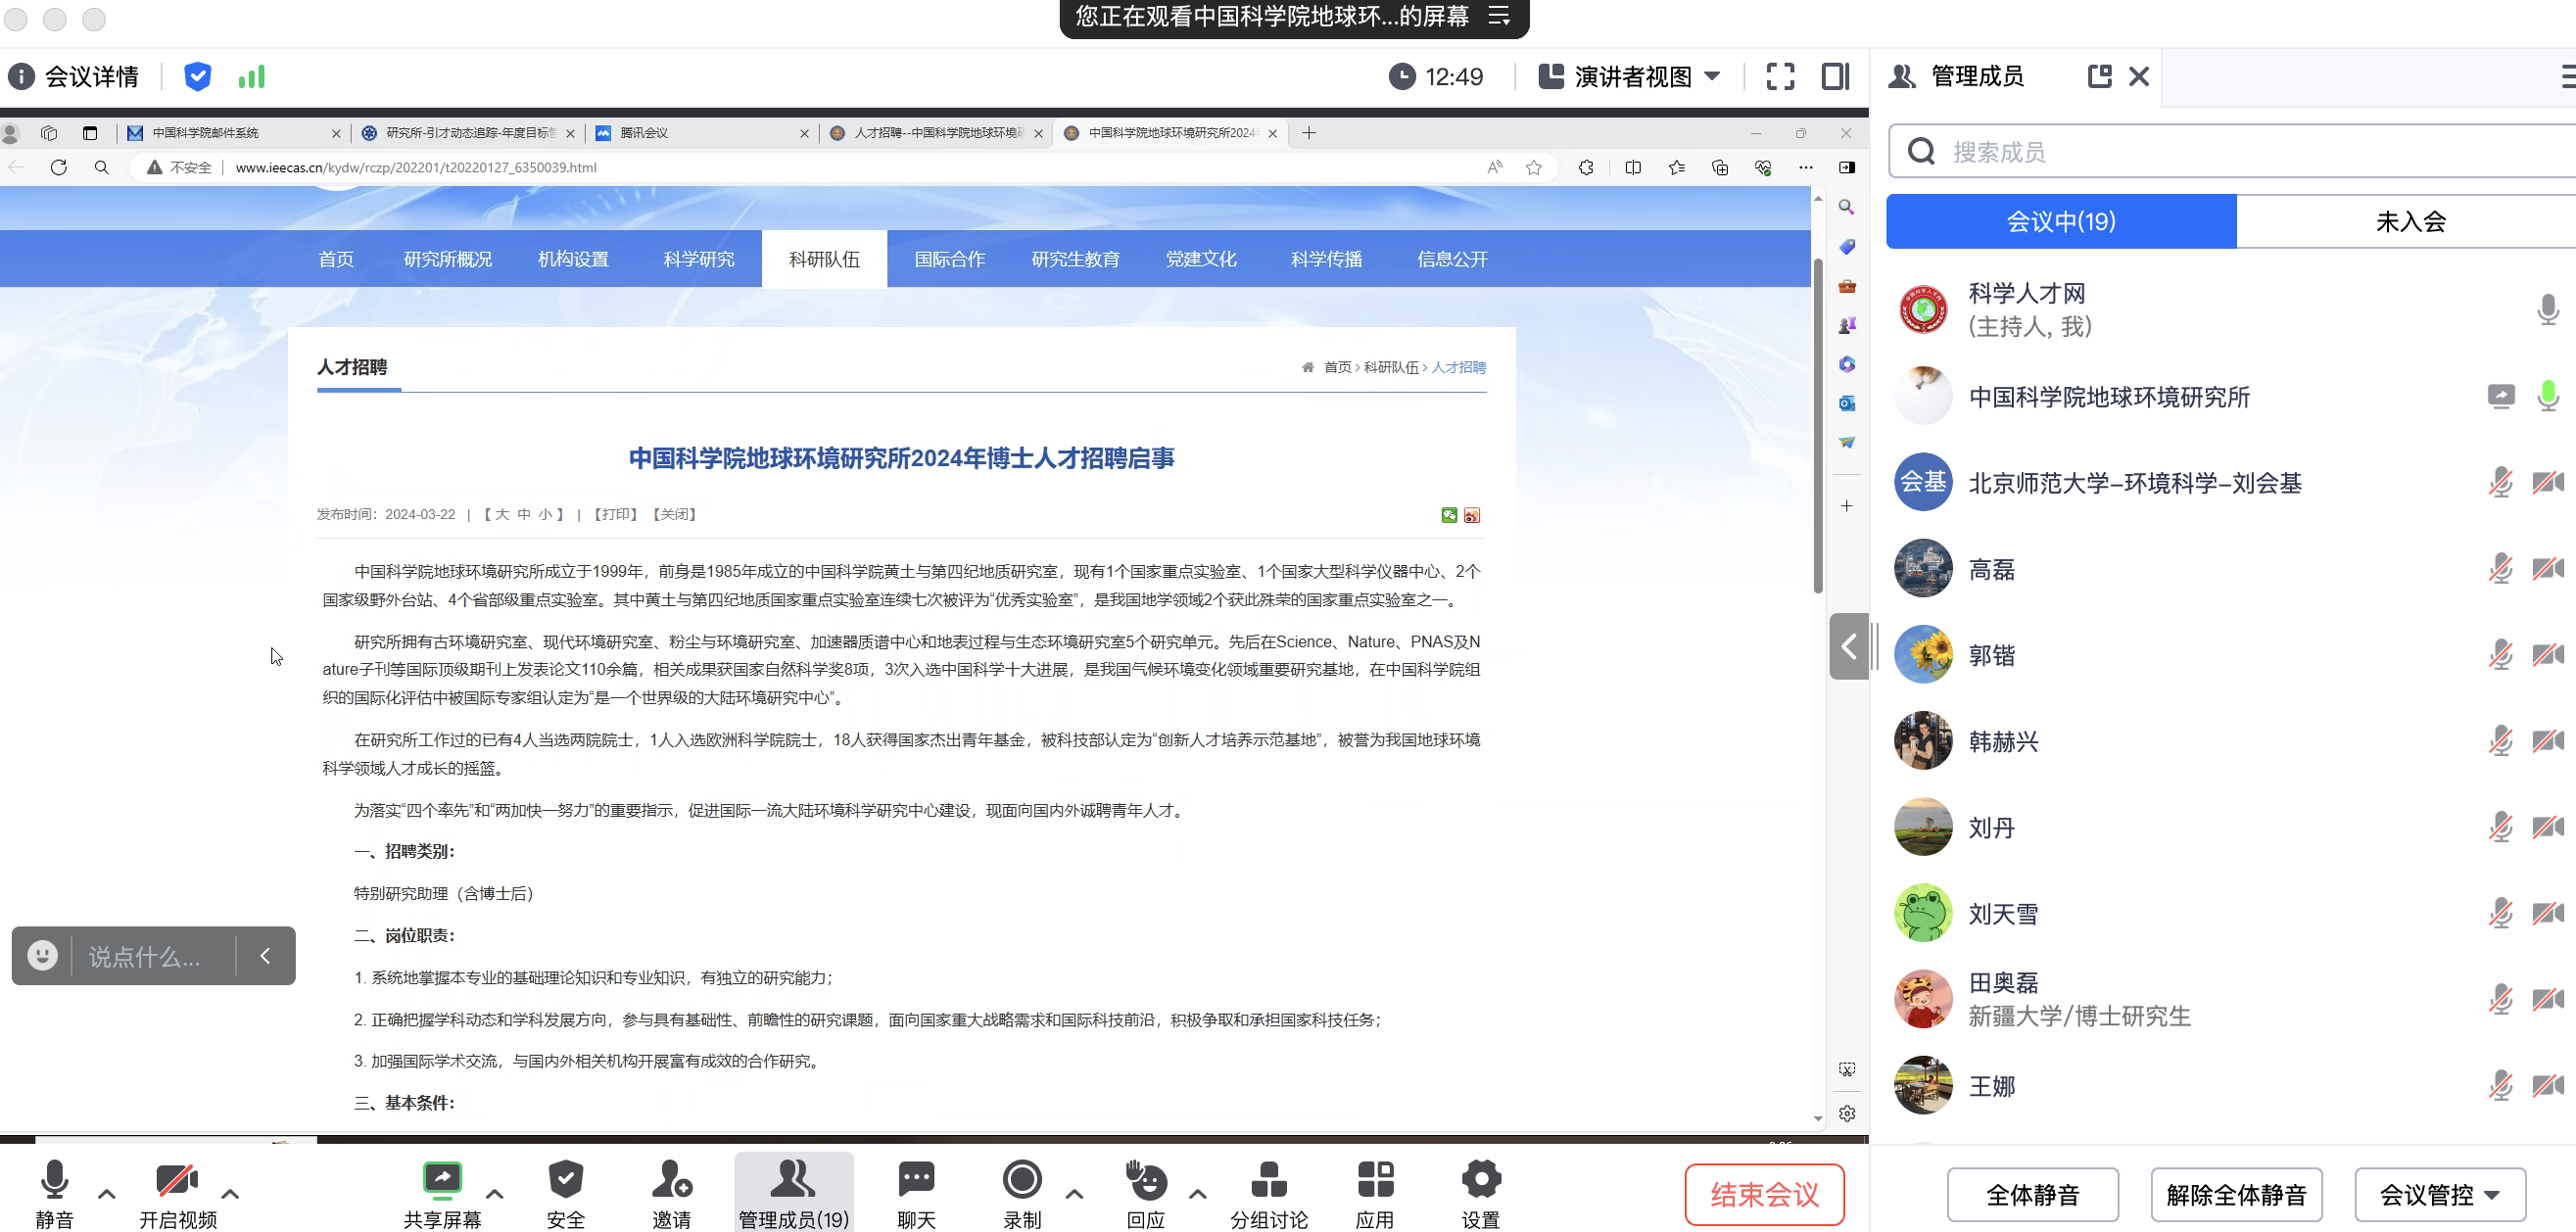This screenshot has width=2576, height=1232.
Task: Expand recording options arrow beside 录制
Action: click(x=1075, y=1193)
